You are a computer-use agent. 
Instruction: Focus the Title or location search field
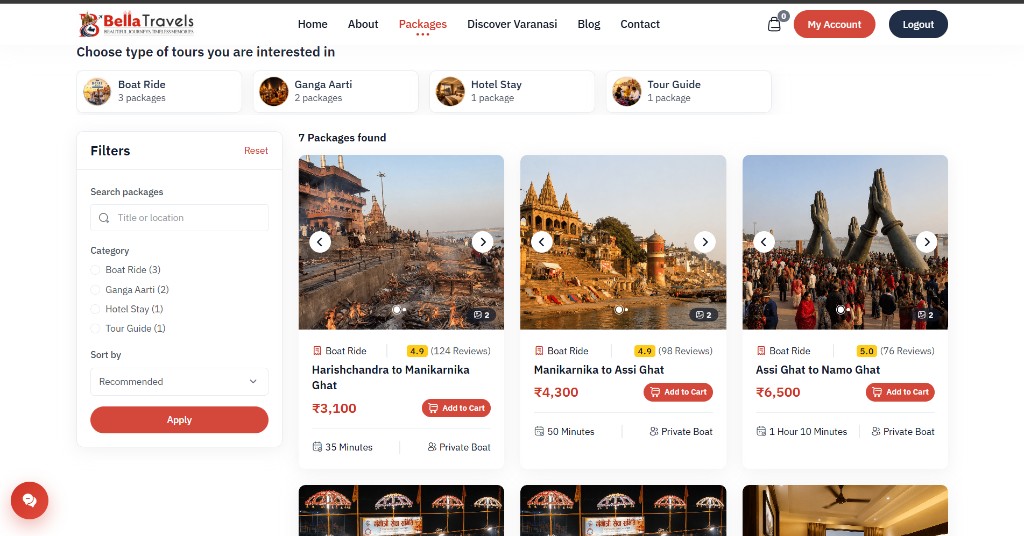point(179,217)
